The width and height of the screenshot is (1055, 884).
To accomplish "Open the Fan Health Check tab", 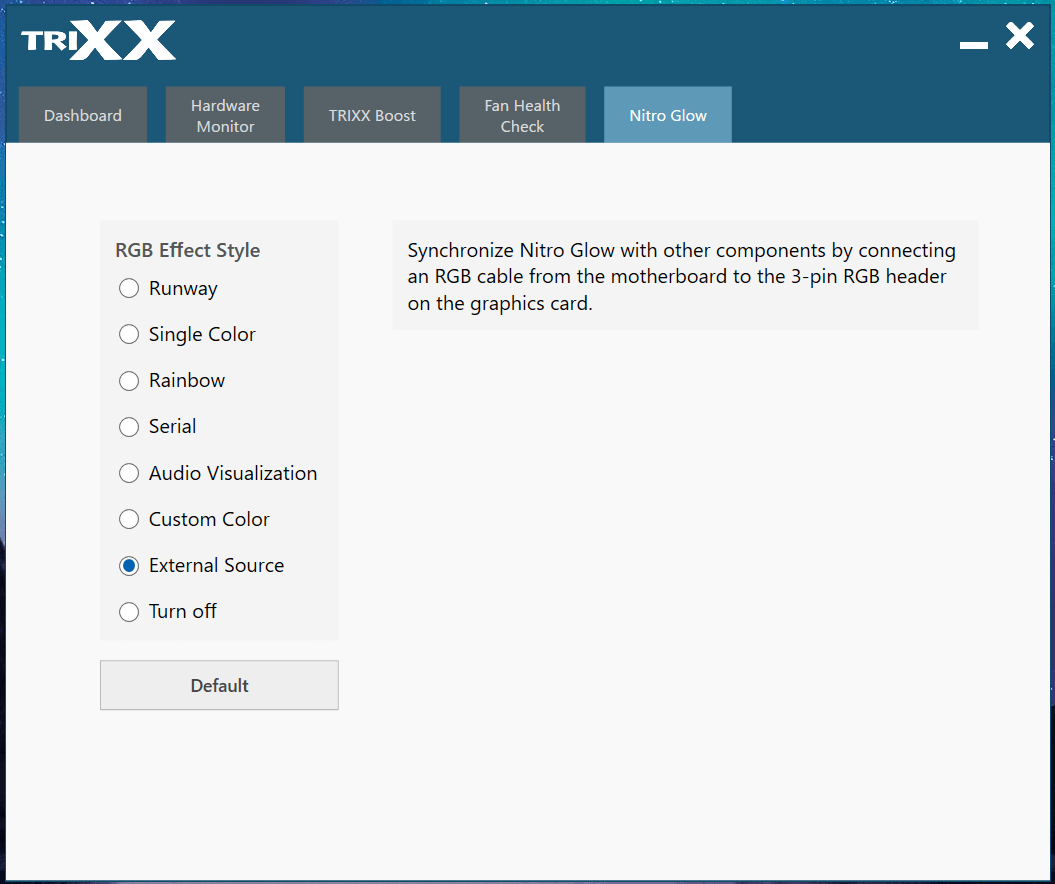I will pyautogui.click(x=522, y=115).
